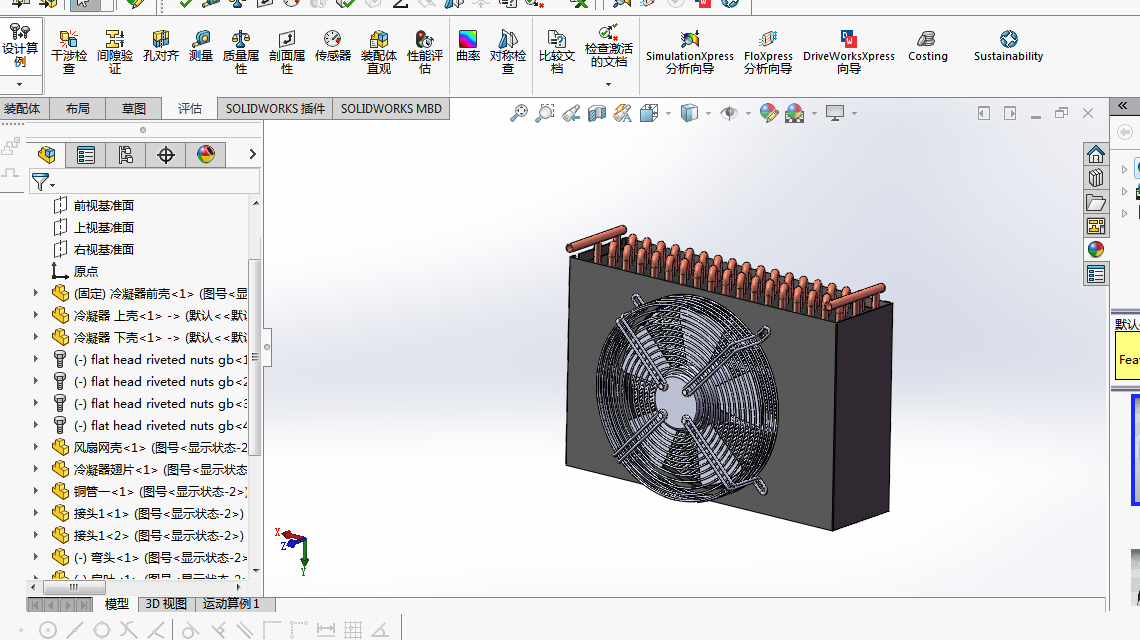Click Zoom to Area magnifier icon
1140x640 pixels.
545,113
